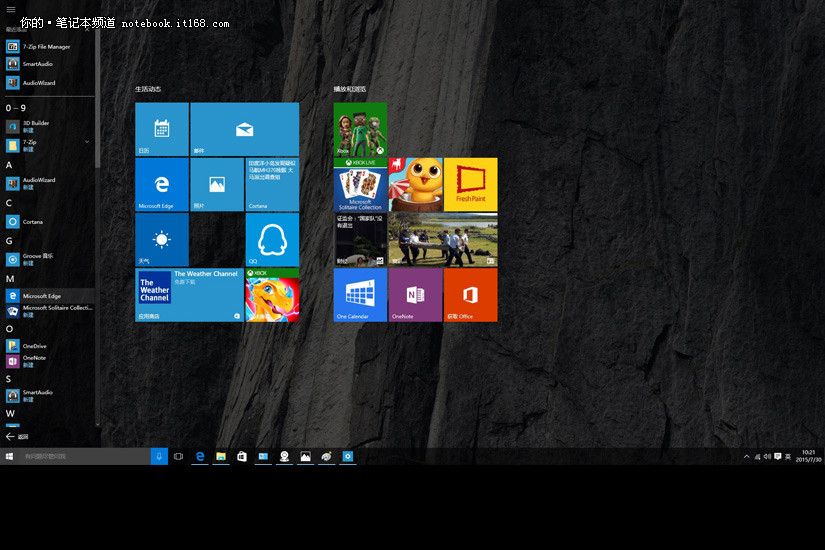
Task: Open the Calendar (日历) live tile
Action: pos(162,129)
